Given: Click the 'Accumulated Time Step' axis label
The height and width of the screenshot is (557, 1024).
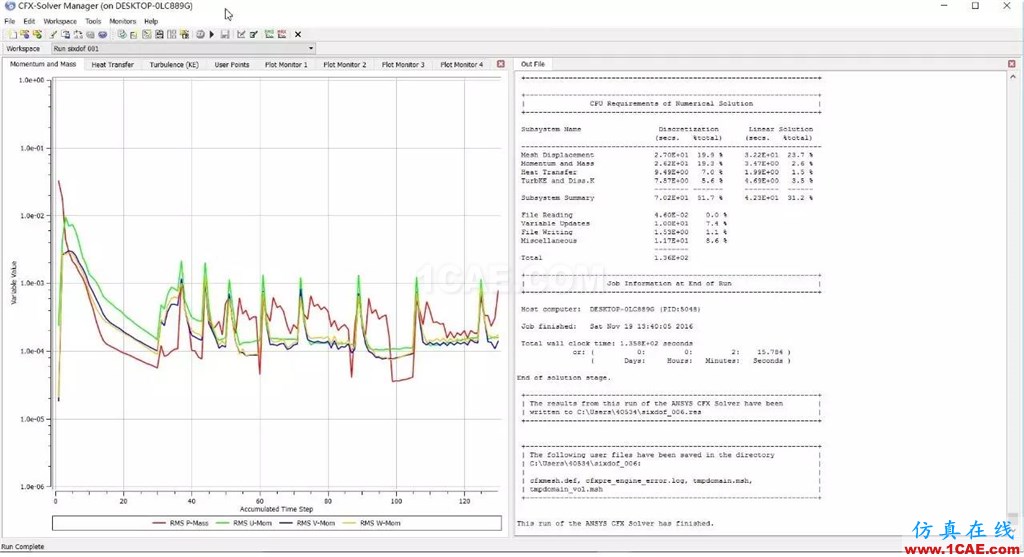Looking at the screenshot, I should click(x=276, y=509).
